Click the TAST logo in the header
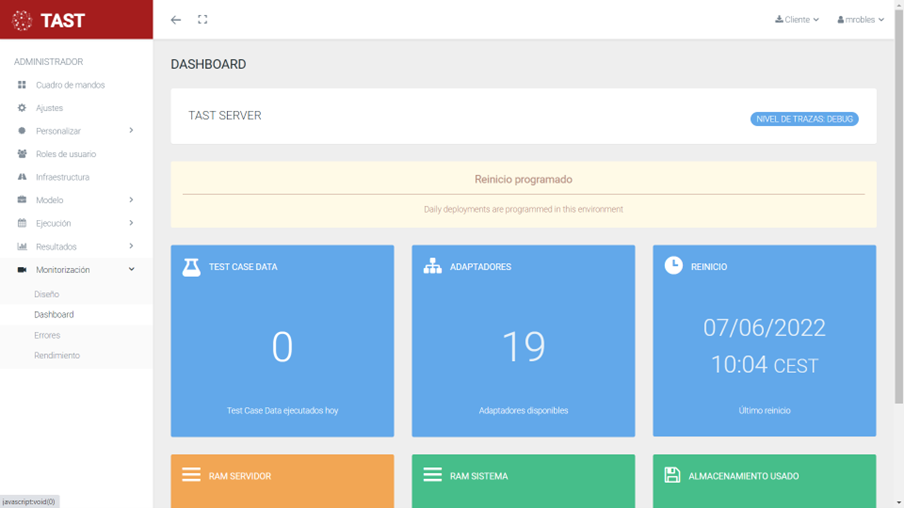904x508 pixels. coord(50,20)
